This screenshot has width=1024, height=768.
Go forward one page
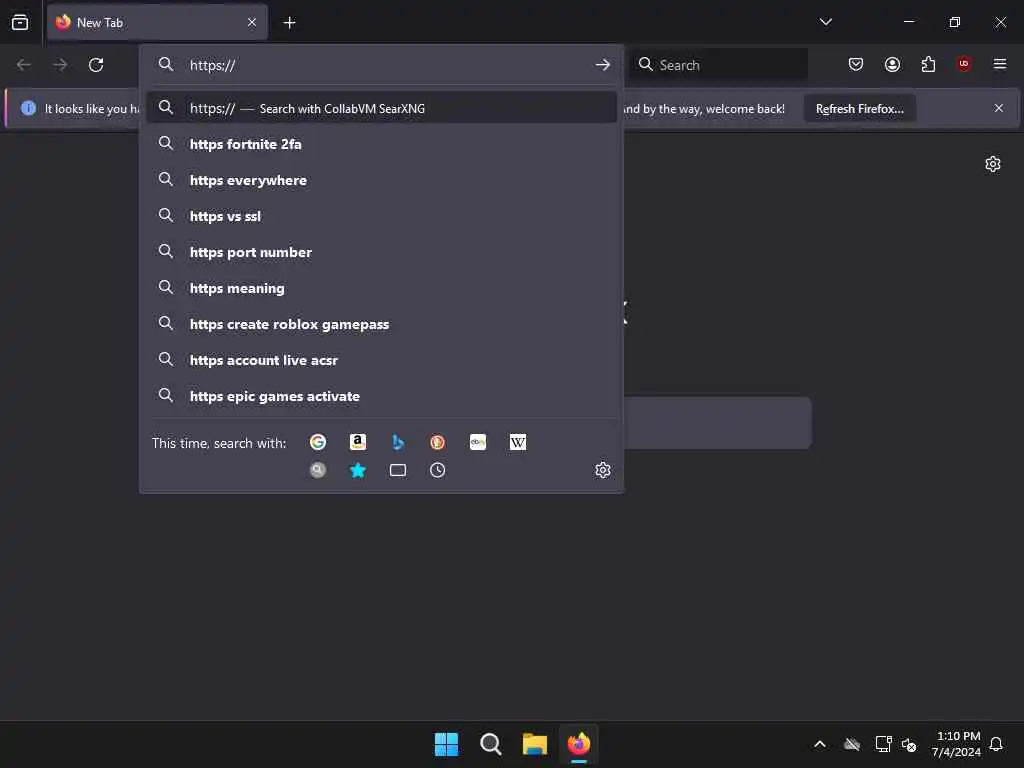click(60, 65)
